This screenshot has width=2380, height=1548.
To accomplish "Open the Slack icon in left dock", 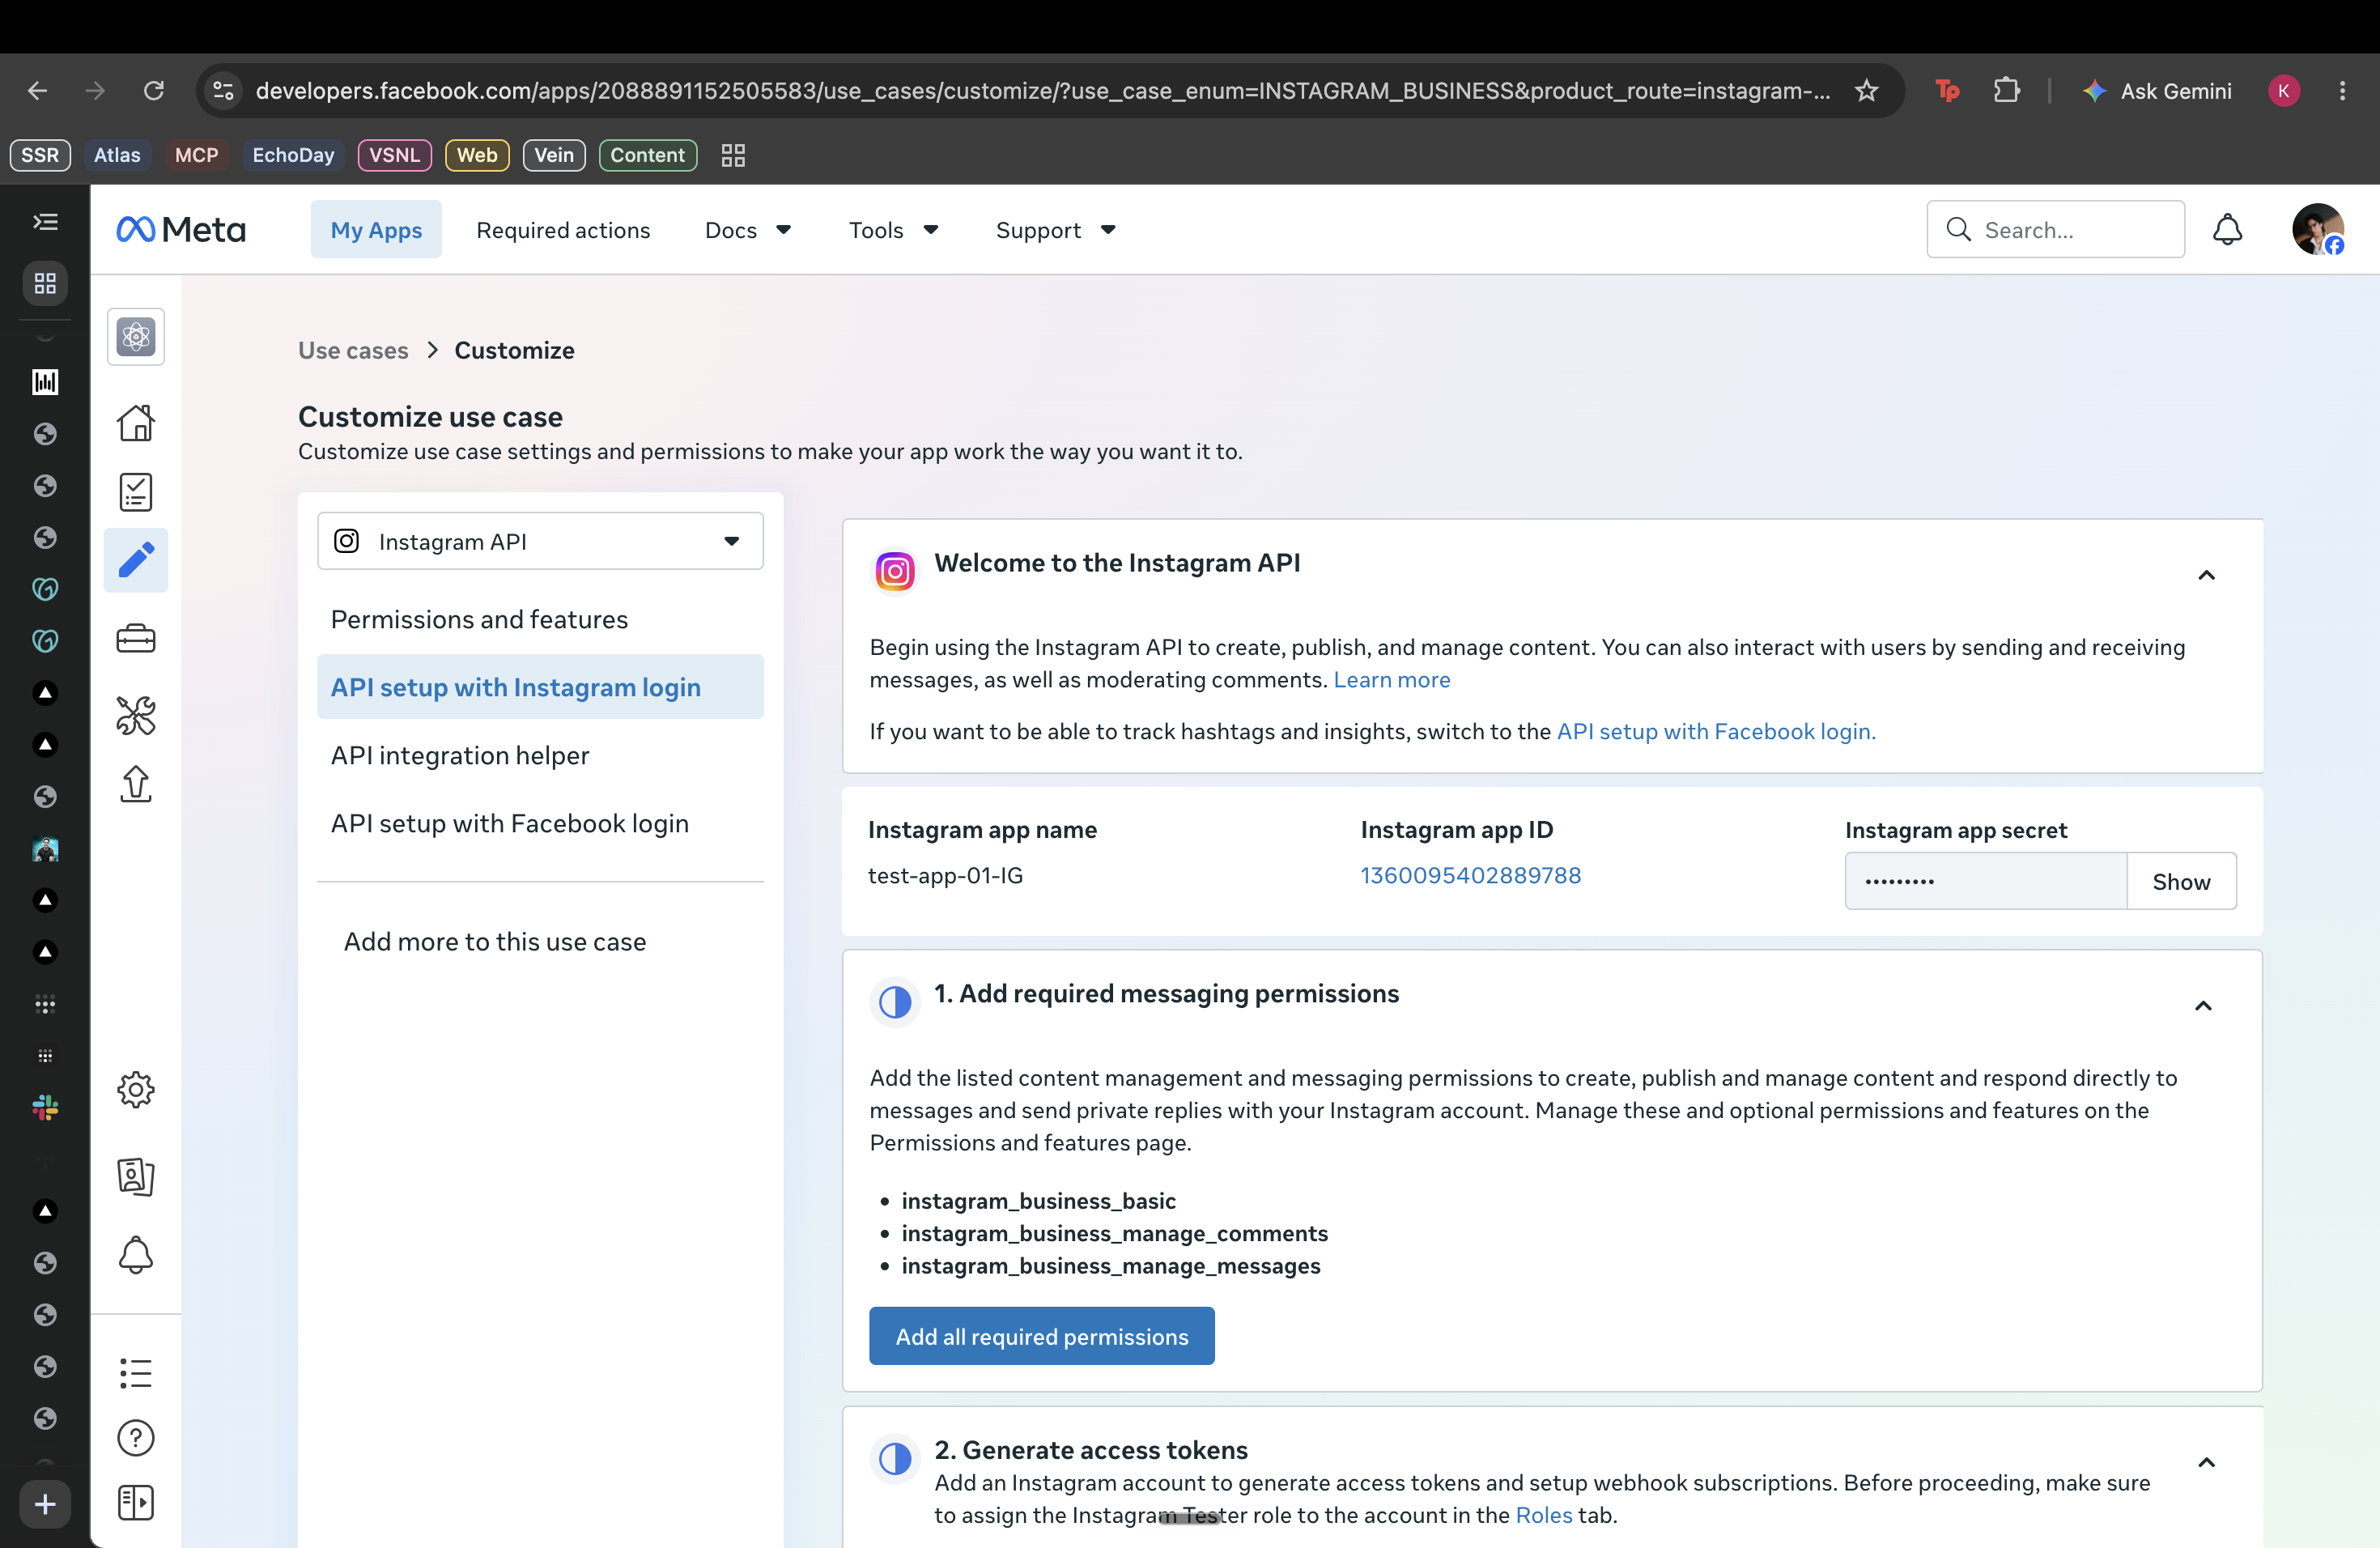I will coord(45,1107).
